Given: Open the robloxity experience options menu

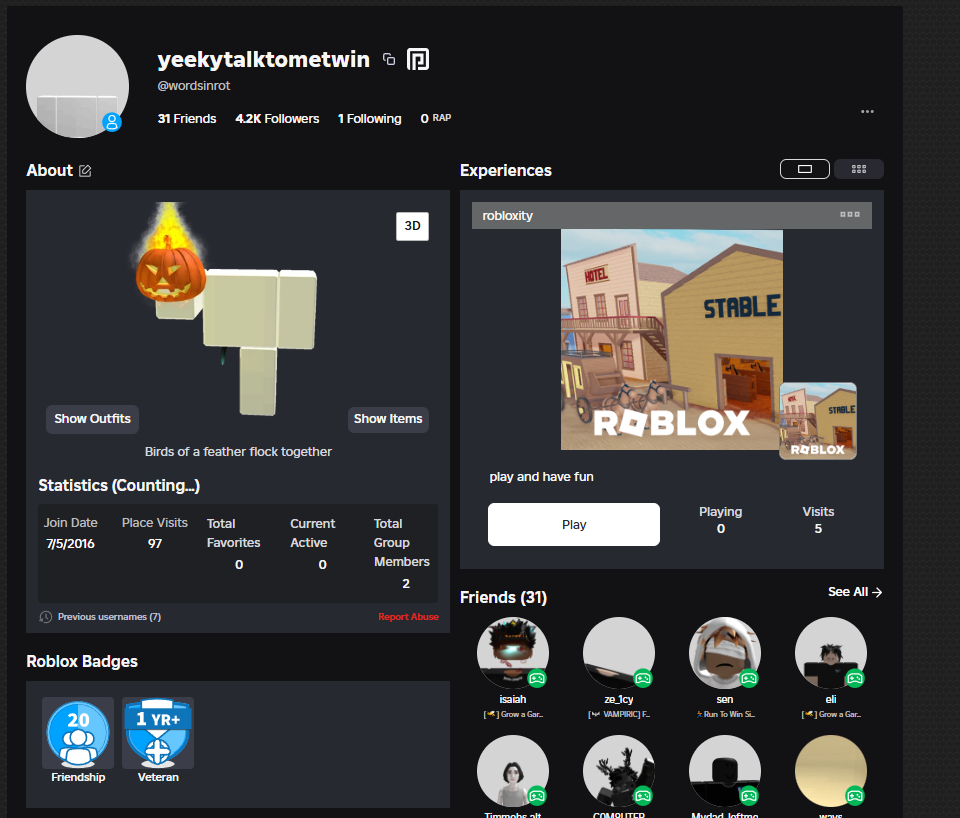Looking at the screenshot, I should click(850, 214).
